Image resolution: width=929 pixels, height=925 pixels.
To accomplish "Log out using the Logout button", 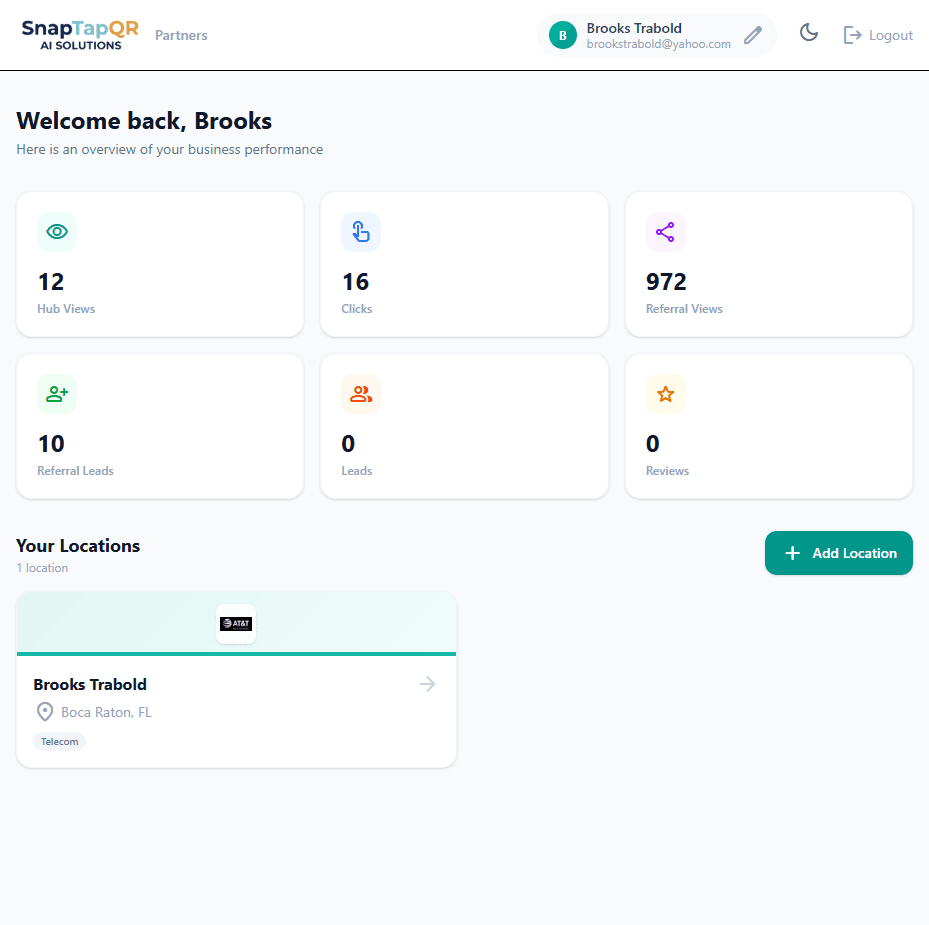I will pos(877,34).
